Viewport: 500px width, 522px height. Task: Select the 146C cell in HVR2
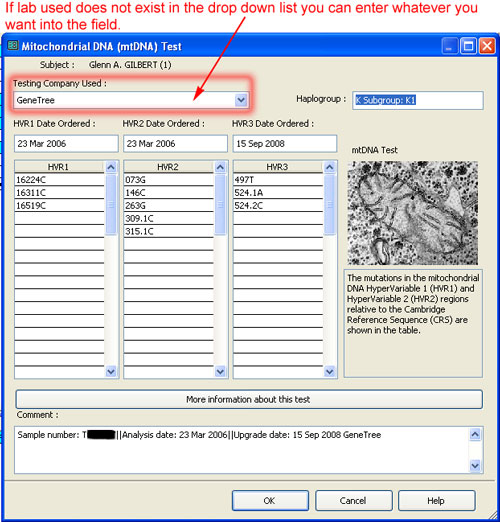click(168, 193)
